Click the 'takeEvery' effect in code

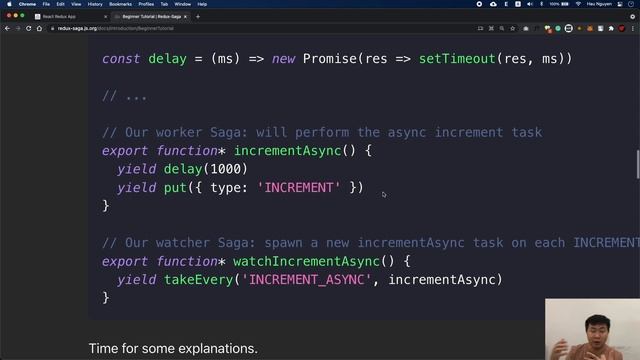pyautogui.click(x=198, y=280)
